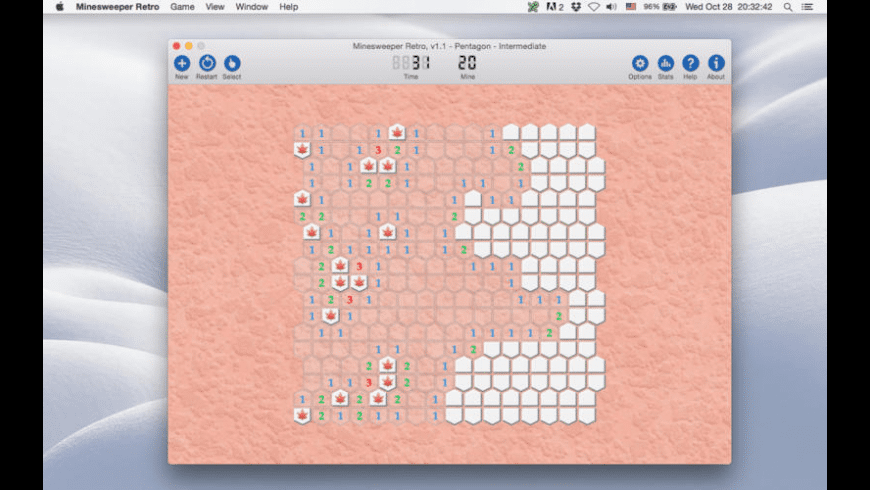Screen dimensions: 870x490
Task: Open the Select game type icon
Action: coord(232,63)
